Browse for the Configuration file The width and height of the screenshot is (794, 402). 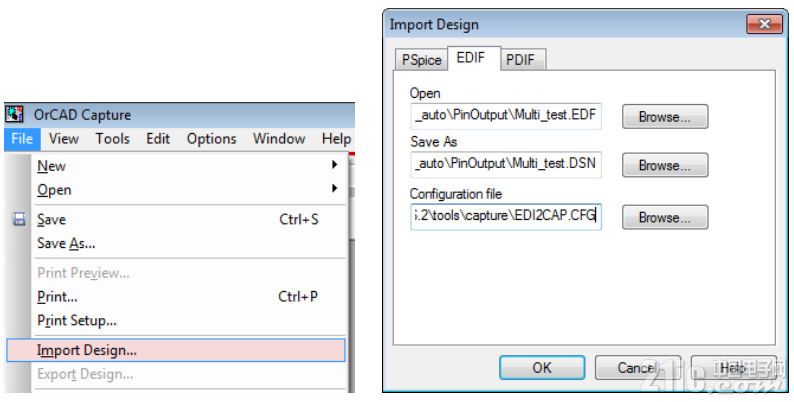pyautogui.click(x=665, y=217)
